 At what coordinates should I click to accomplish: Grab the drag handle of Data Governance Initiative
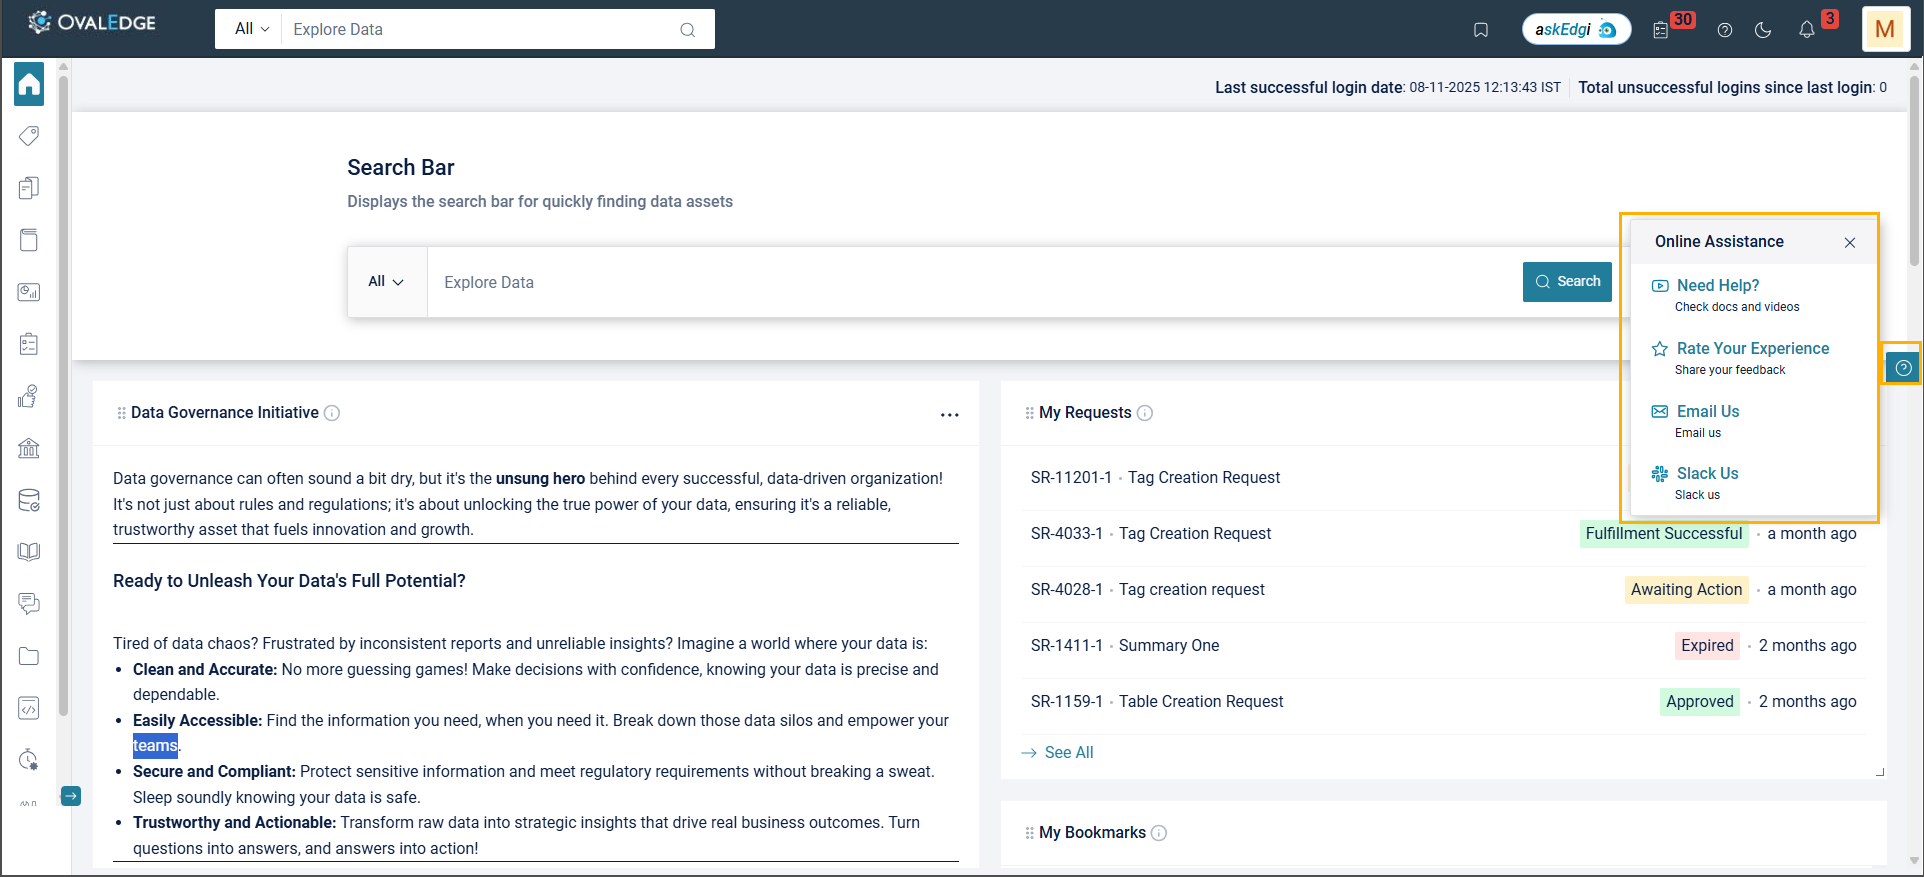122,413
